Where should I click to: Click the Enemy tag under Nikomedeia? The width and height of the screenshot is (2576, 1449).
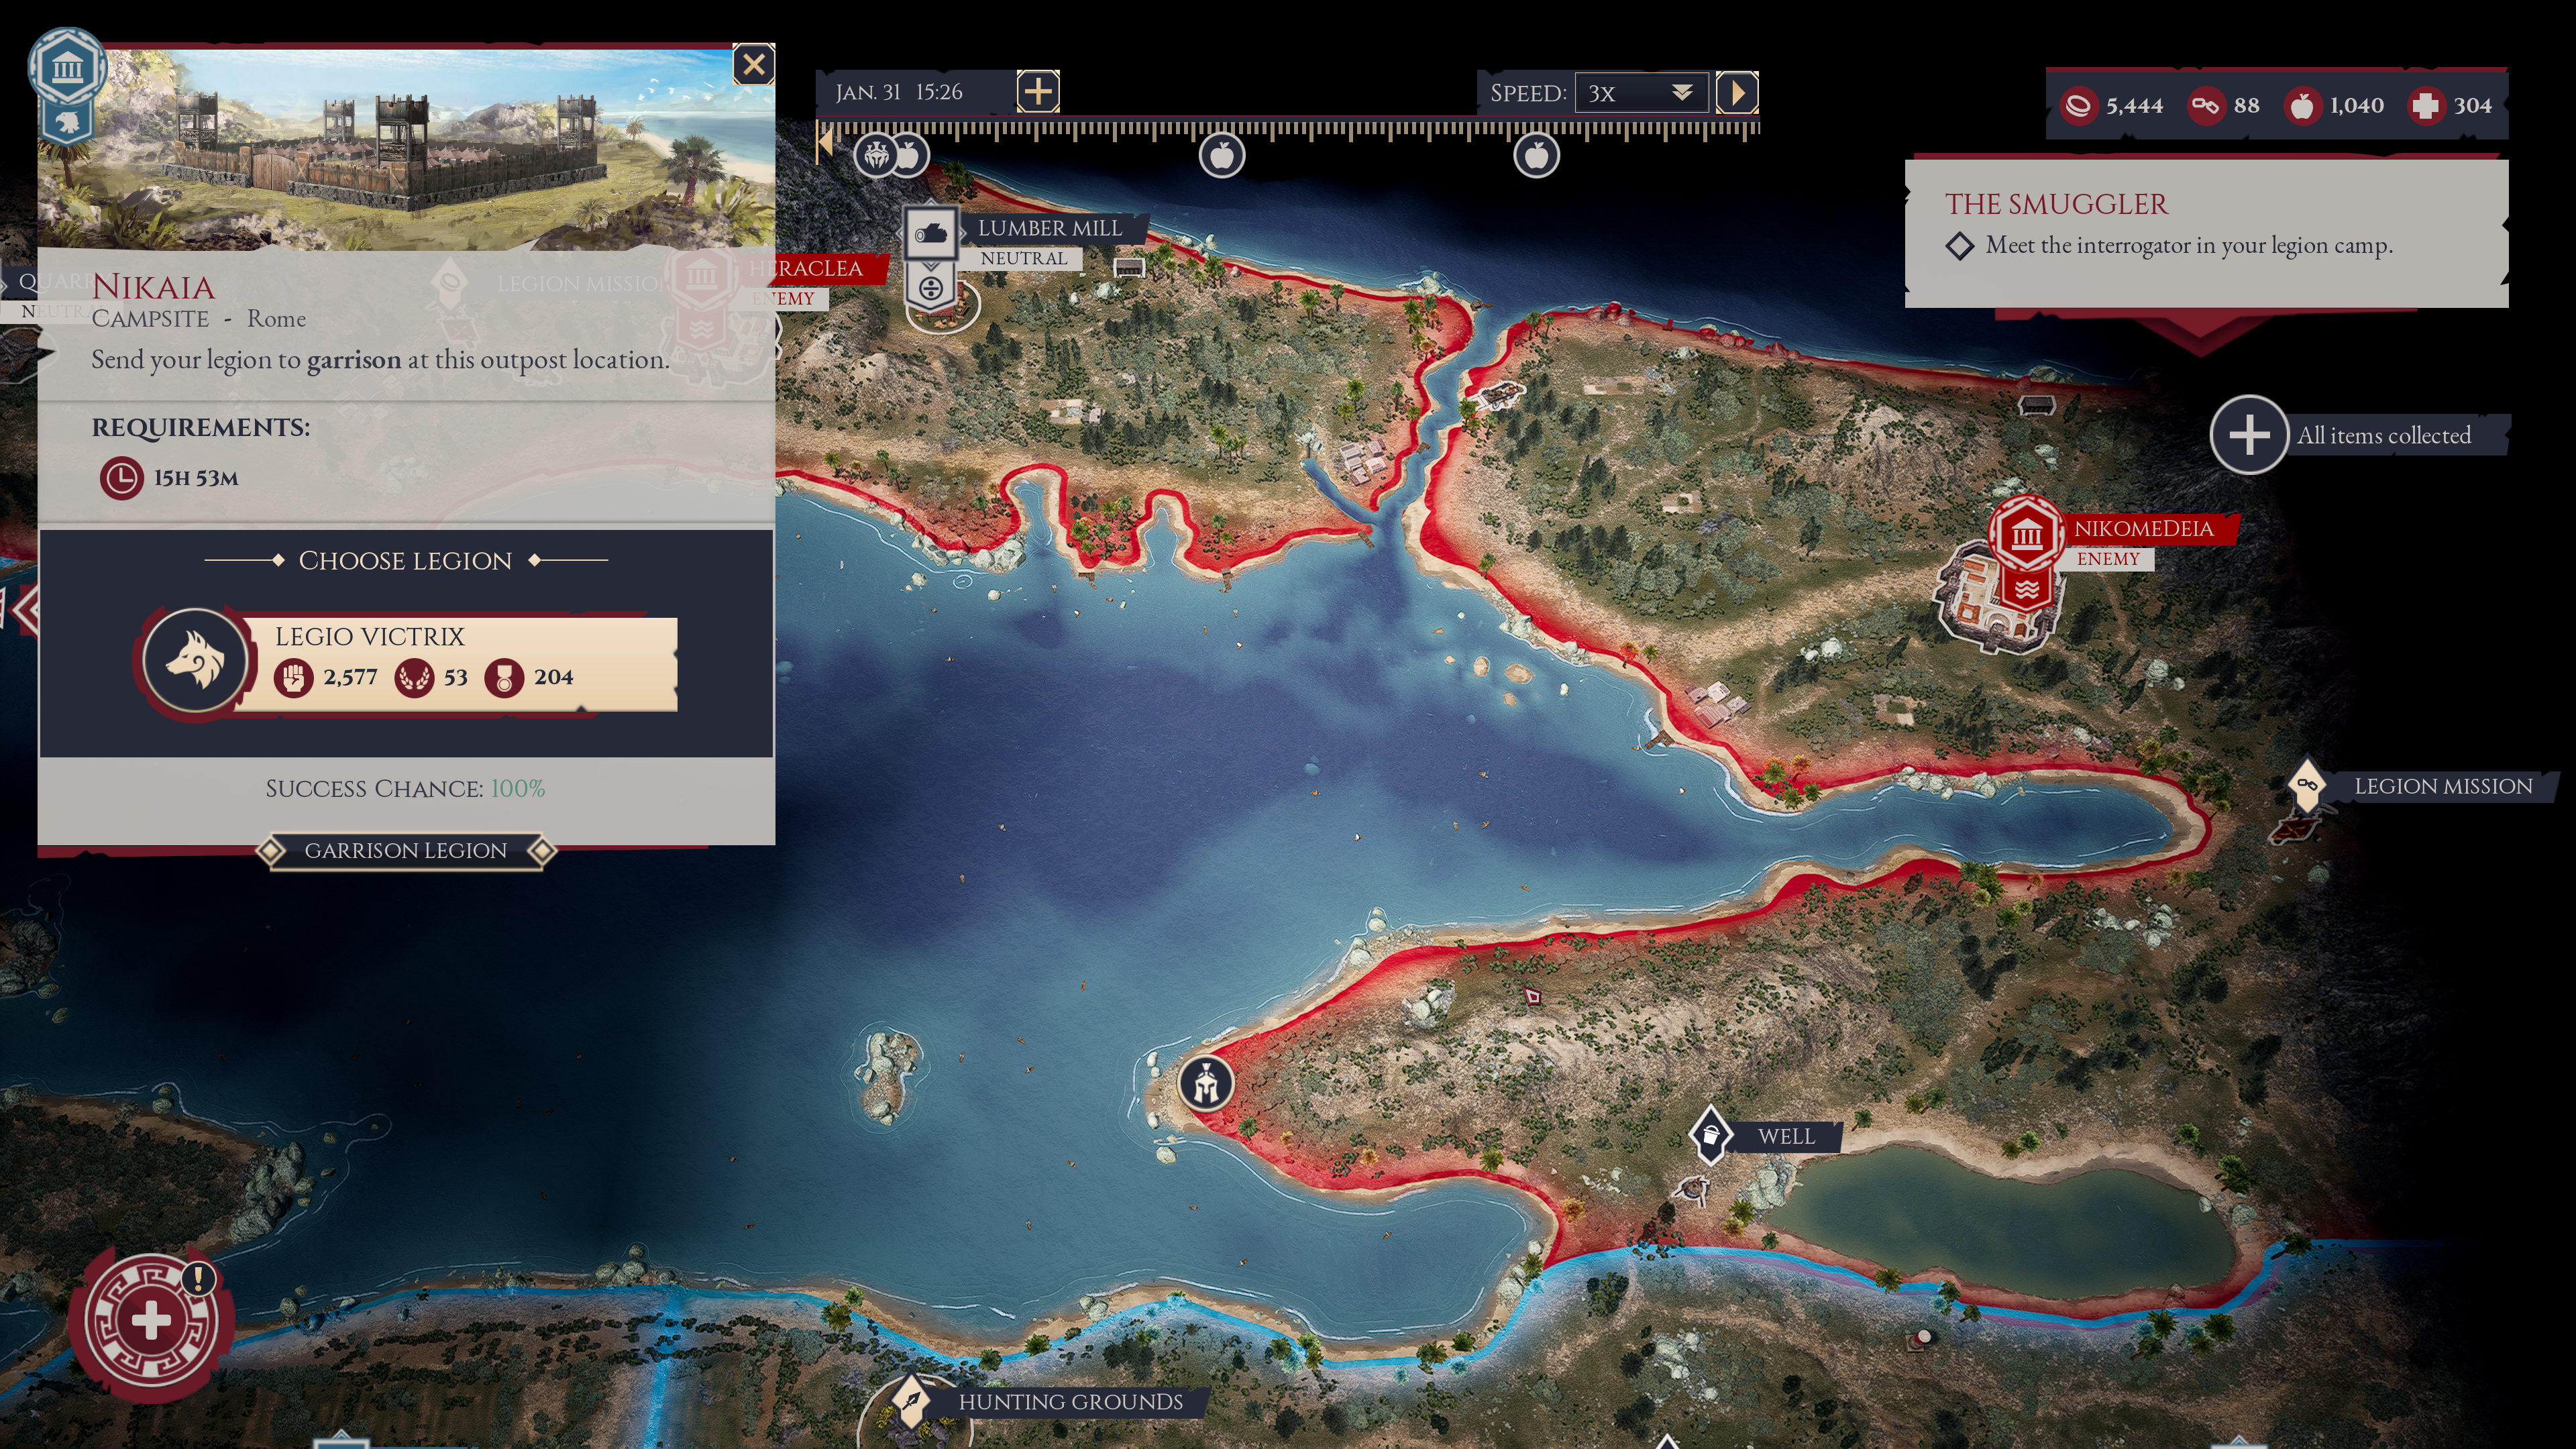click(2108, 559)
